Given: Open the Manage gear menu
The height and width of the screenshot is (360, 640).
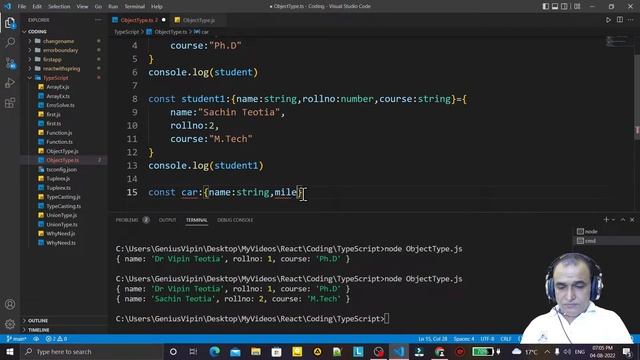Looking at the screenshot, I should point(10,324).
